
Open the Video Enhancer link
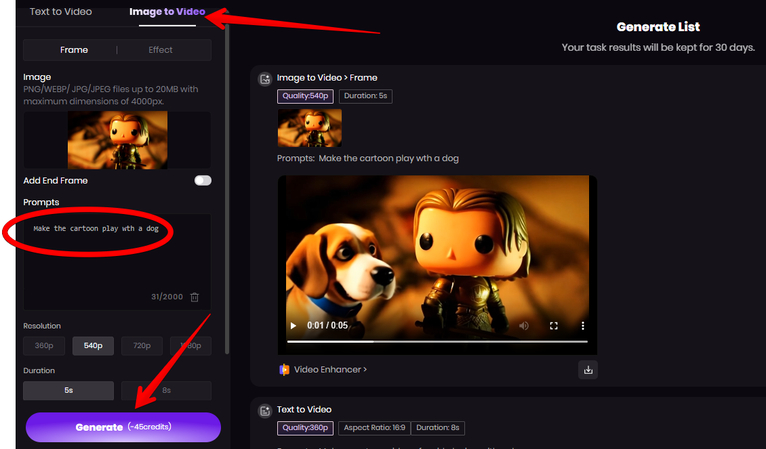(x=330, y=369)
